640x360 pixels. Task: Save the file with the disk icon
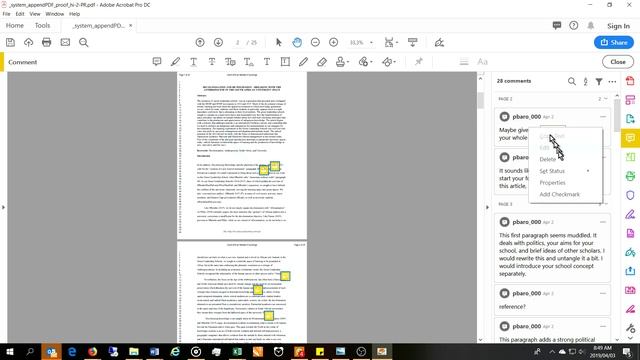tap(10, 42)
